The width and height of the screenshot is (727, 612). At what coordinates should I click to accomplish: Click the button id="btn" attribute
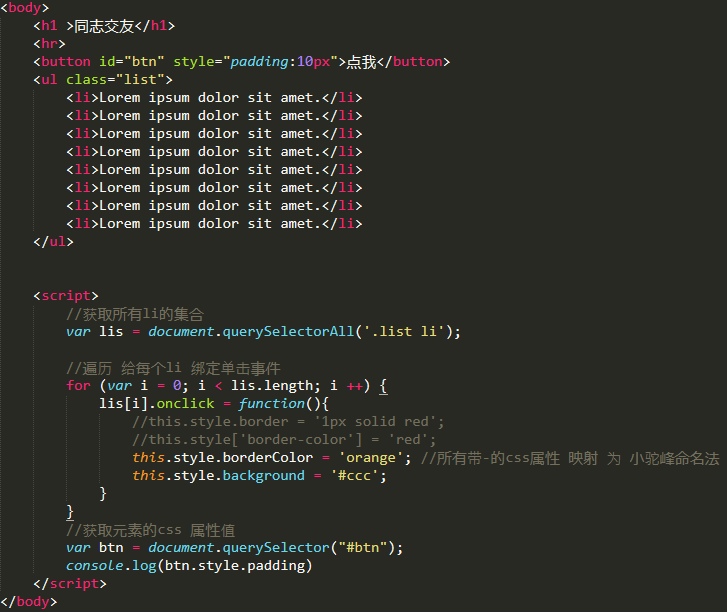(x=132, y=62)
